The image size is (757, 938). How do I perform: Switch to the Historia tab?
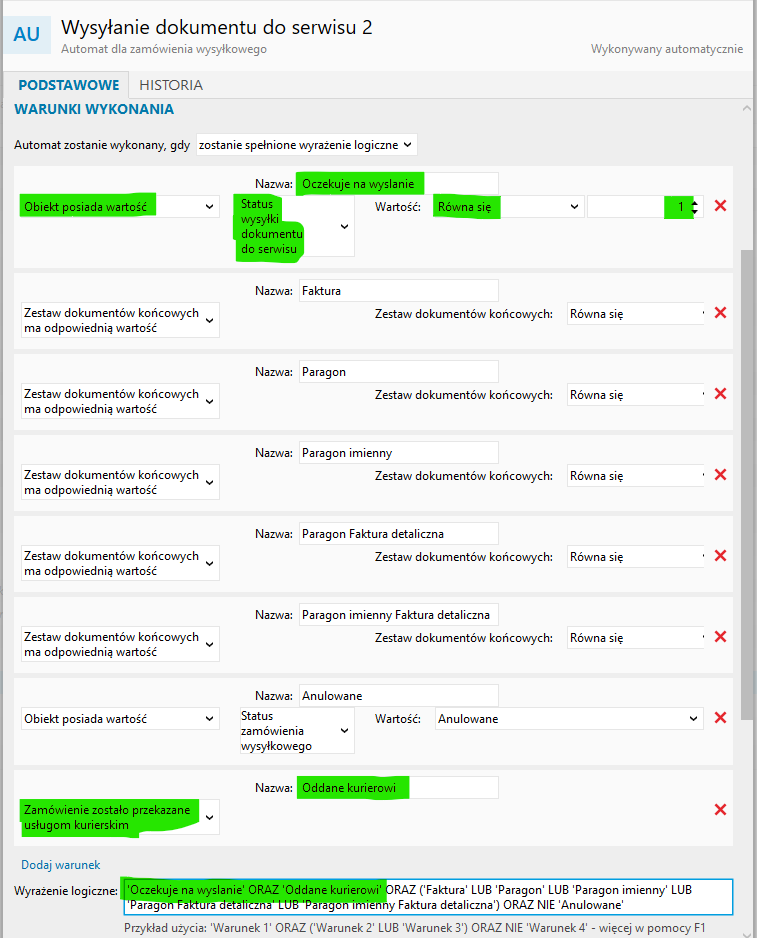[x=171, y=85]
